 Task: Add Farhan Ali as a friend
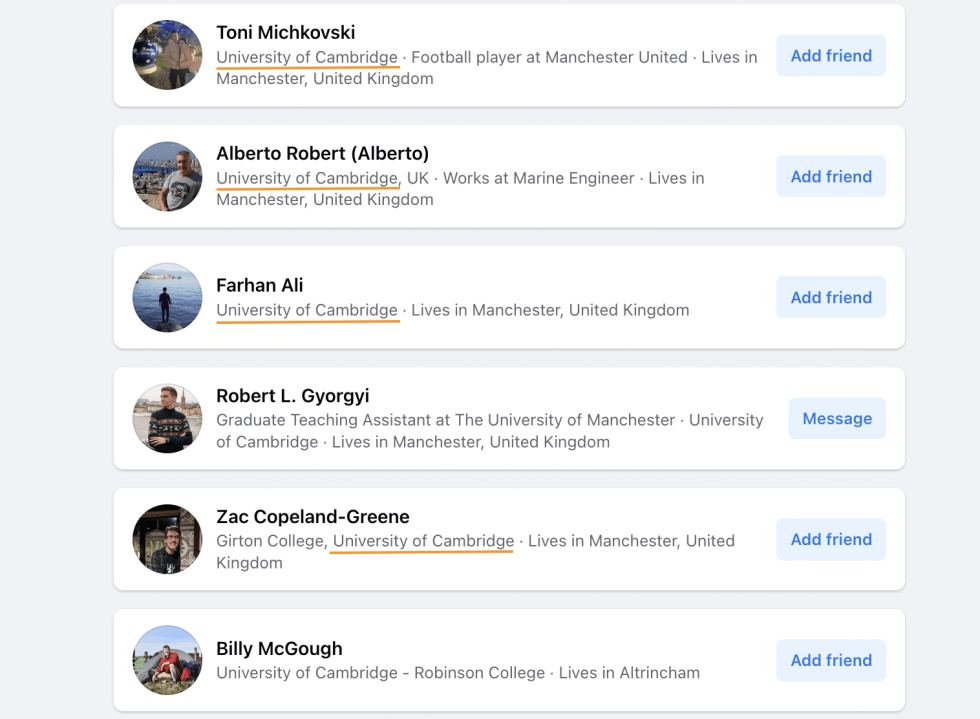(x=831, y=297)
